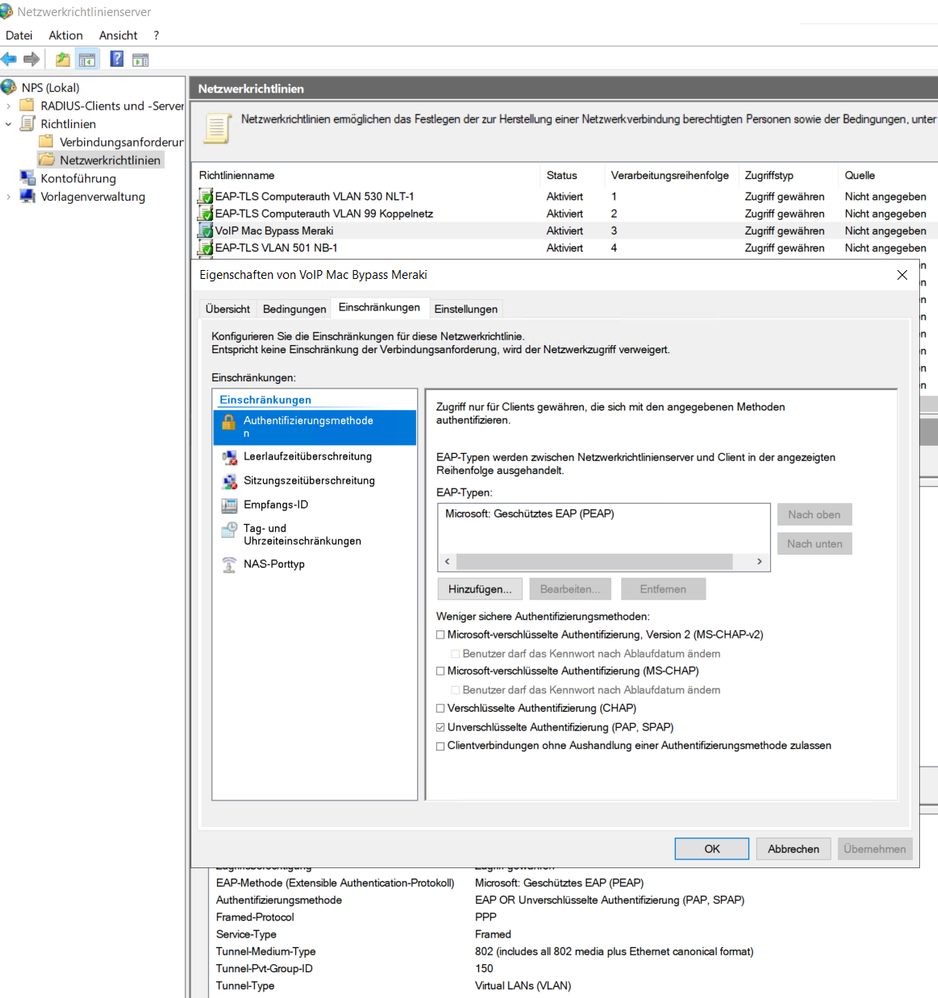938x998 pixels.
Task: Select Microsoft: Geschütztes EAP (PEAP) entry
Action: [x=529, y=514]
